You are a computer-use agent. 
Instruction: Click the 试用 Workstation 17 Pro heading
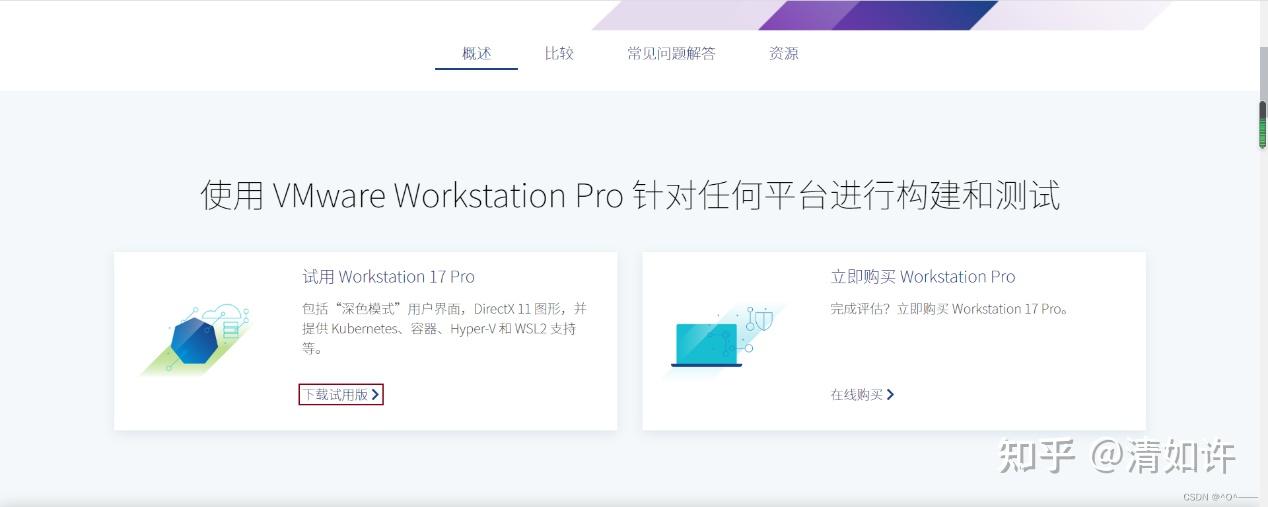pyautogui.click(x=389, y=277)
